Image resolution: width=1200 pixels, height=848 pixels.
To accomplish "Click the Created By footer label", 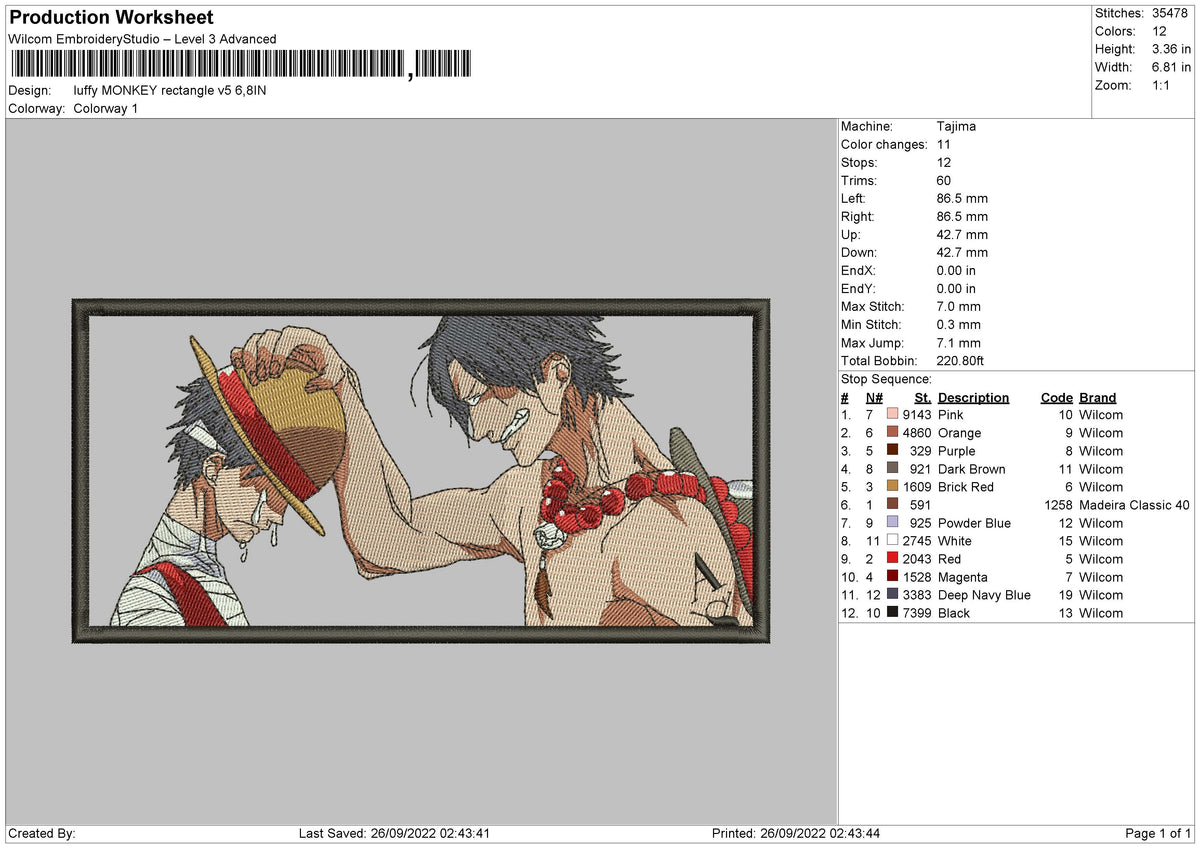I will click(42, 833).
